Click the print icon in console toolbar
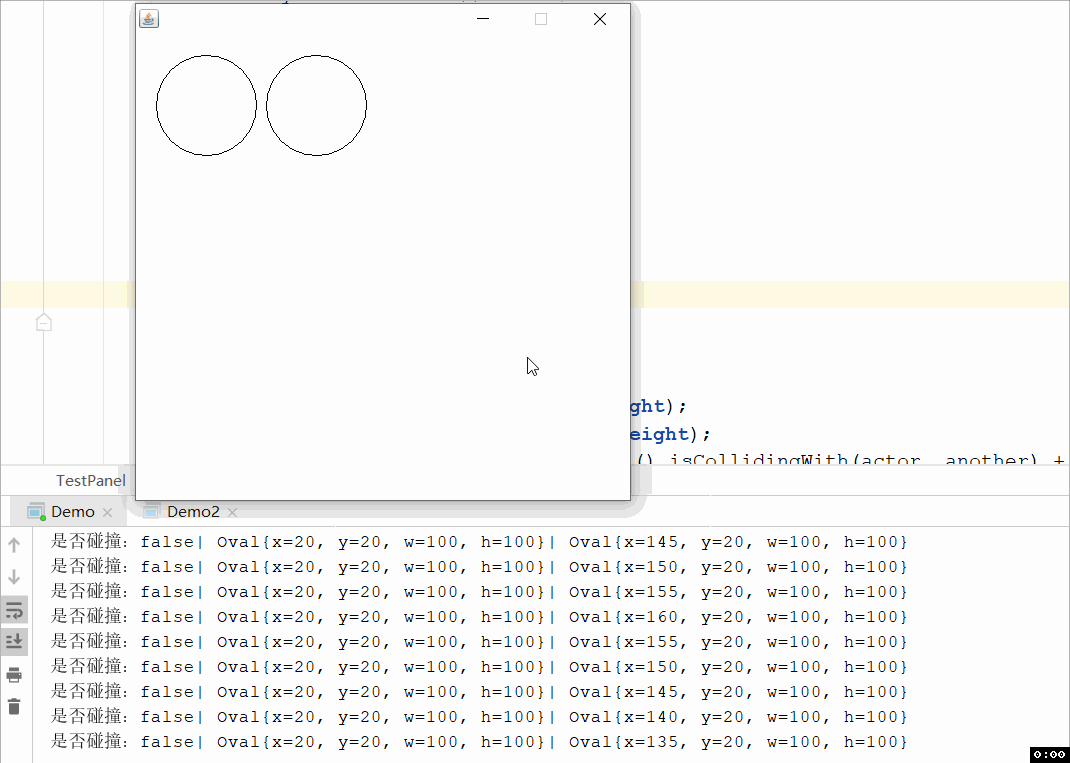 pos(14,676)
